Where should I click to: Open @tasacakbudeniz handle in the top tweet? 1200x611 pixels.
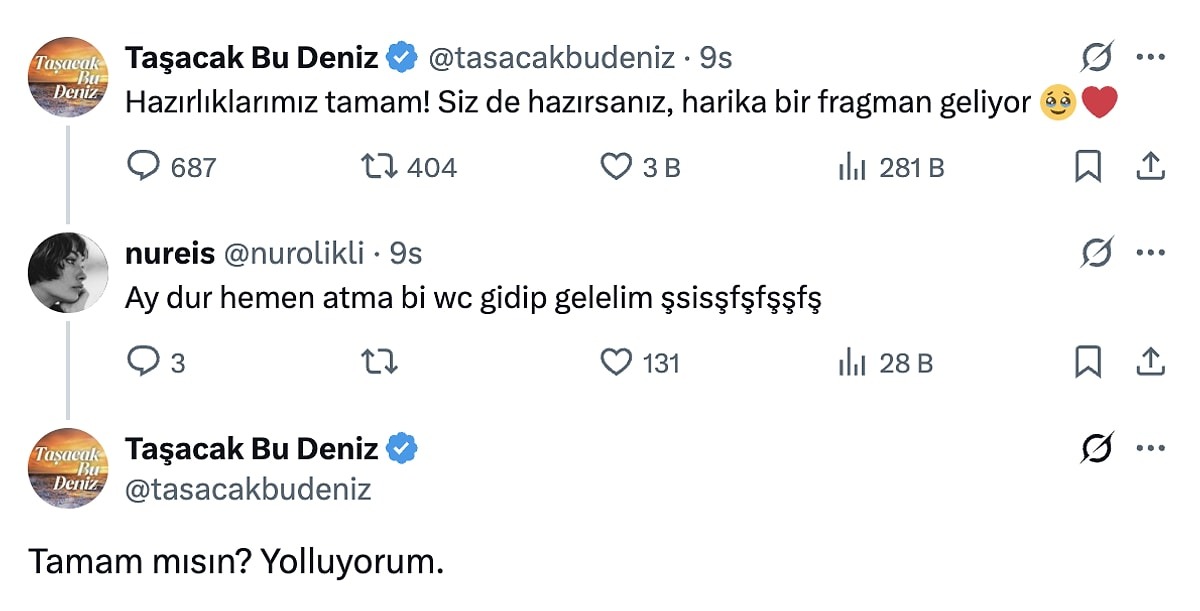click(x=551, y=58)
